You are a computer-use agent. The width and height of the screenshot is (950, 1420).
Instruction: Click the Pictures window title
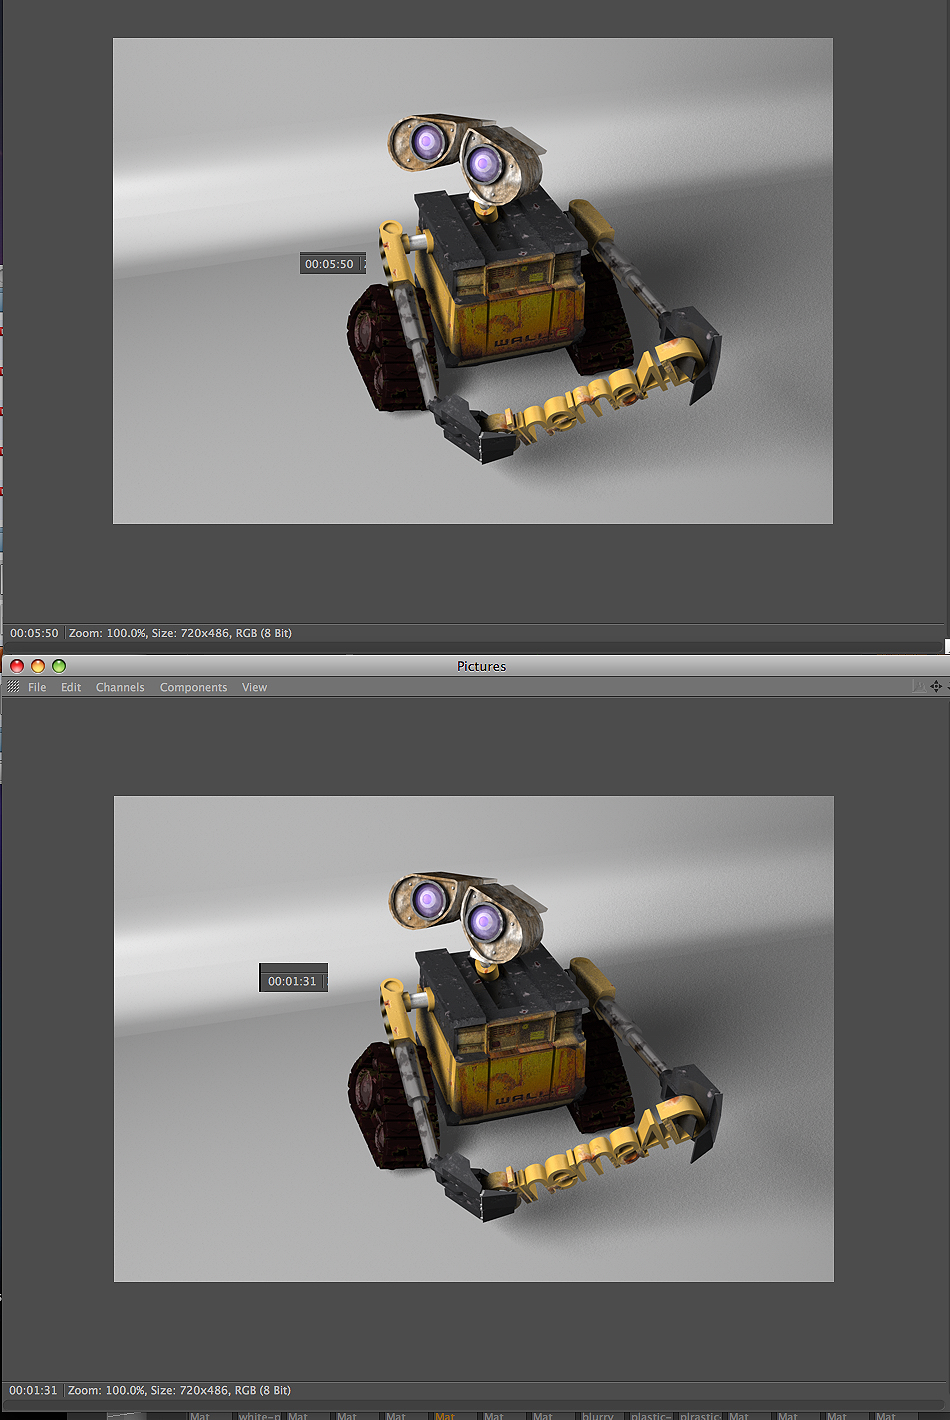(481, 666)
